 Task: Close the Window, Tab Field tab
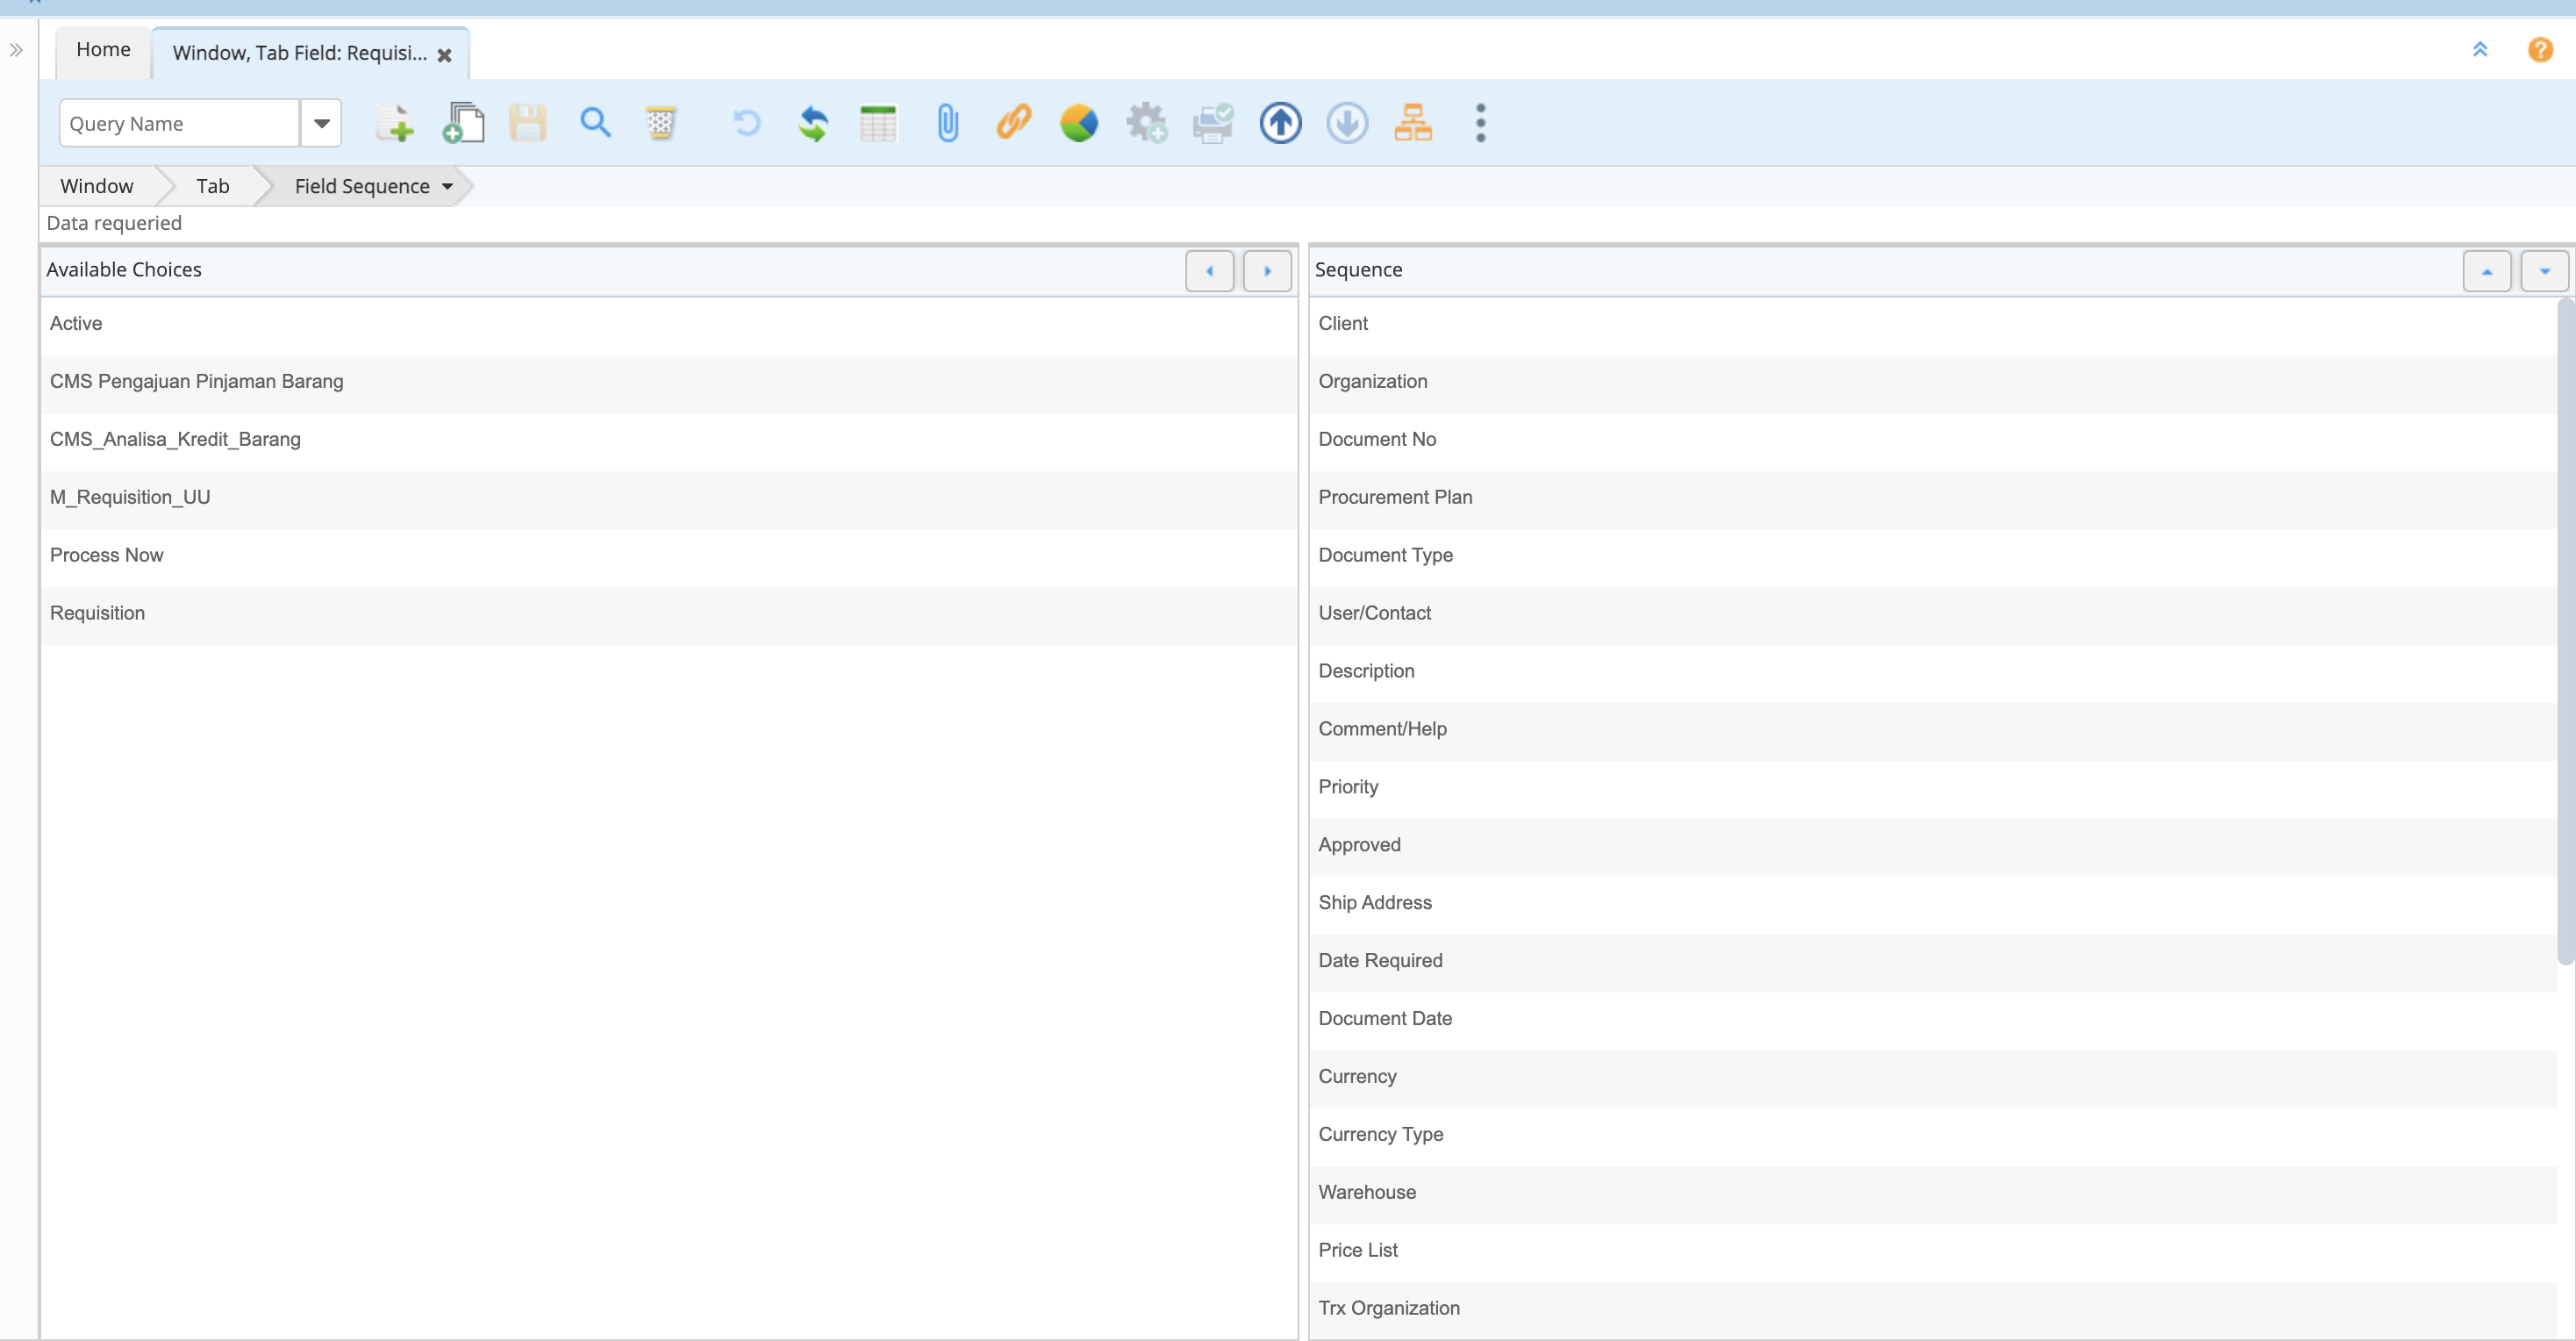(445, 55)
